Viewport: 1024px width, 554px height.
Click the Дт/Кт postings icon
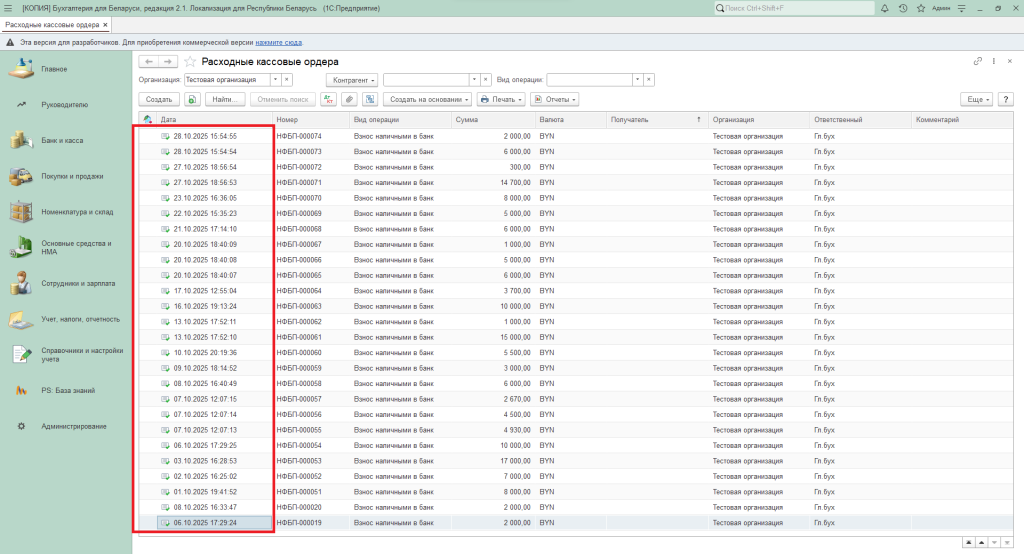pyautogui.click(x=328, y=99)
